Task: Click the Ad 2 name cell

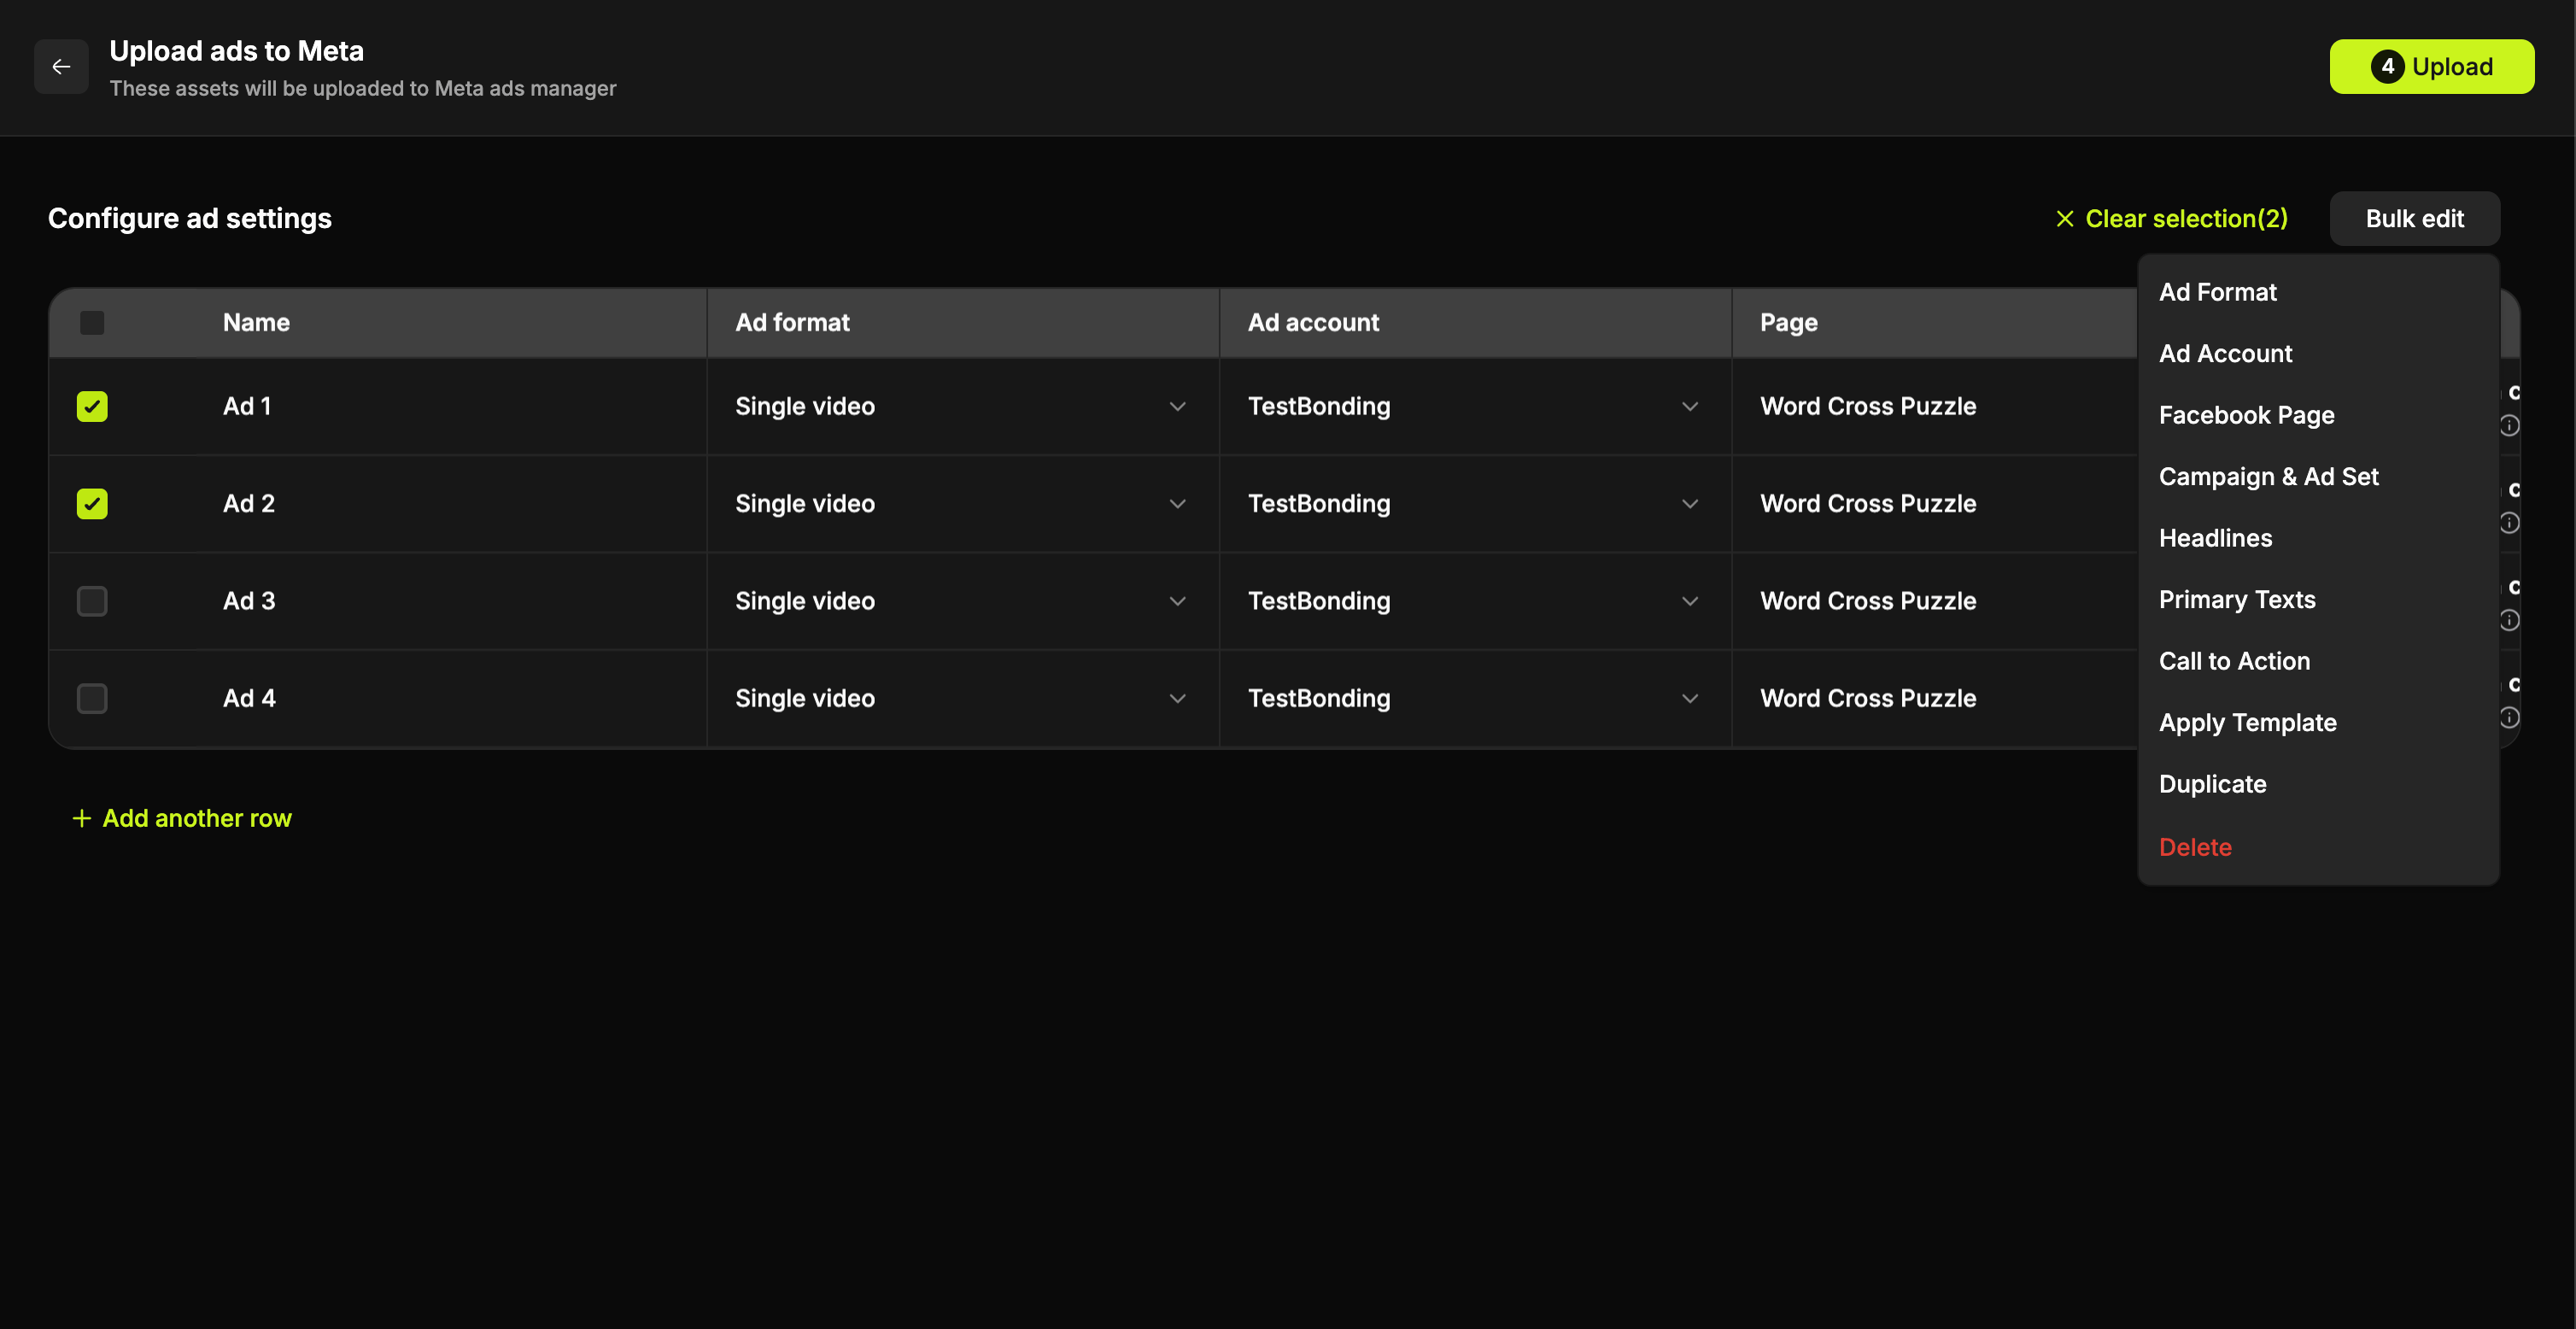Action: [450, 504]
